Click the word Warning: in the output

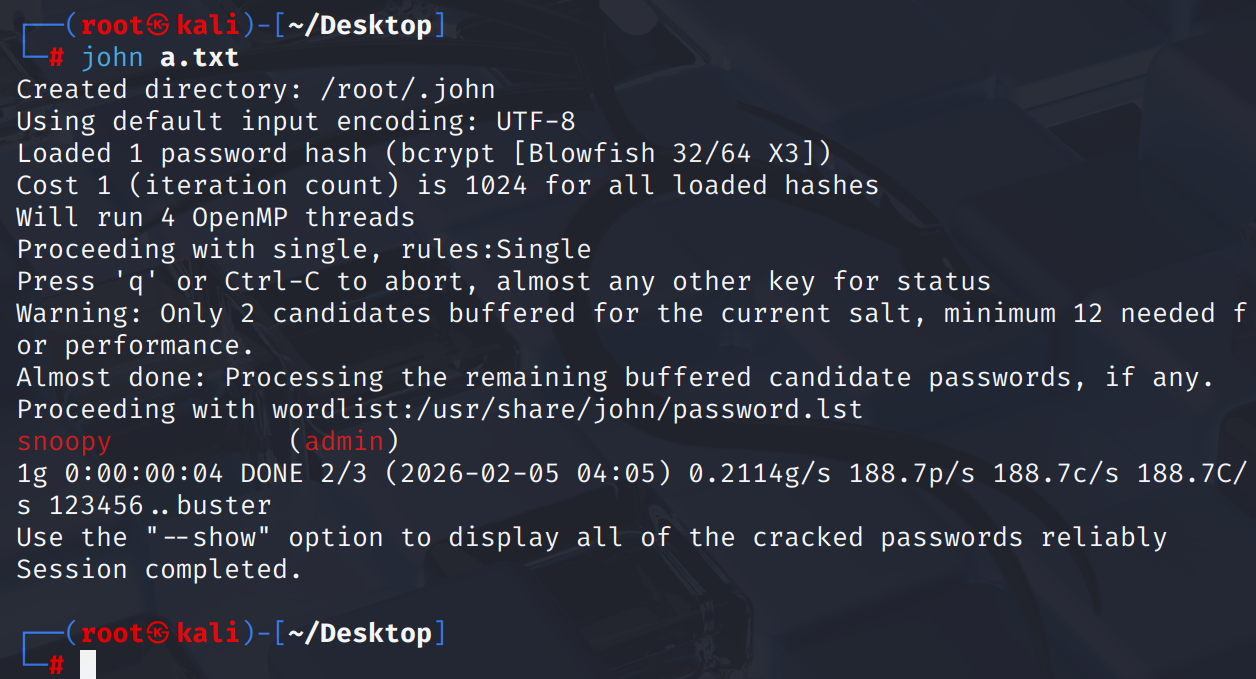point(80,314)
